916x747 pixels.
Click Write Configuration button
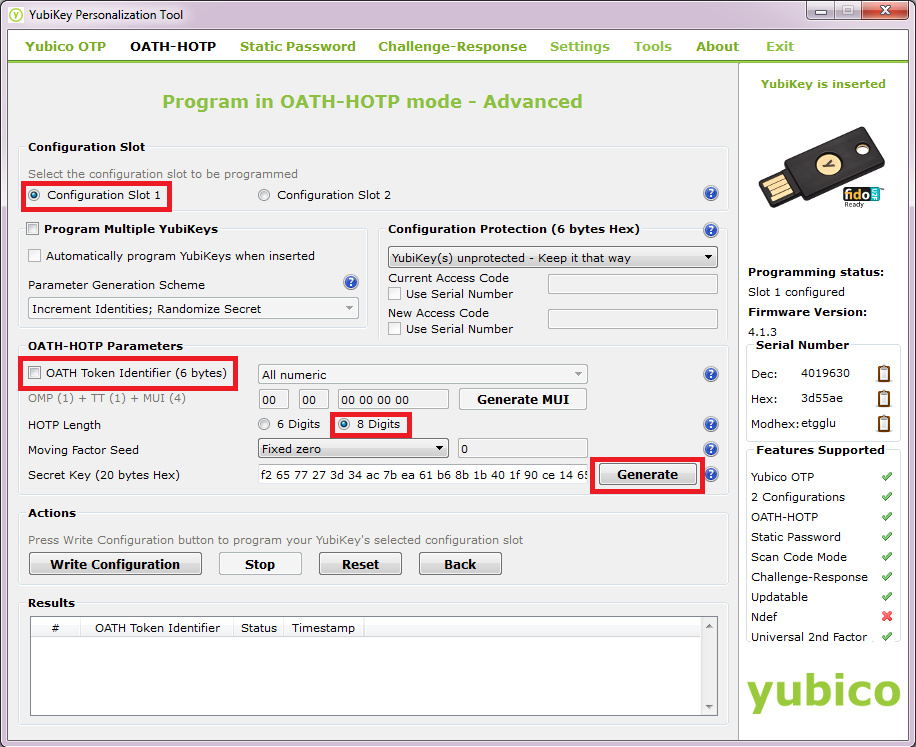point(115,564)
